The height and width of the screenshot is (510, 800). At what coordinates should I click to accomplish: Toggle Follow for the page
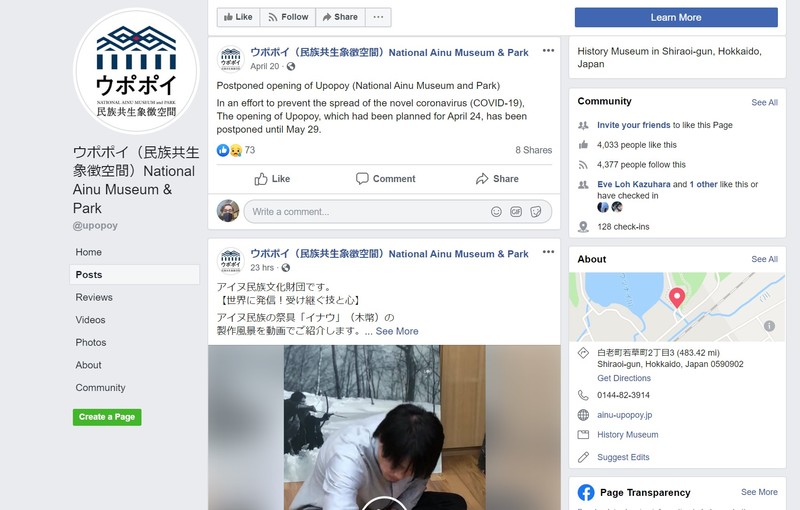288,17
